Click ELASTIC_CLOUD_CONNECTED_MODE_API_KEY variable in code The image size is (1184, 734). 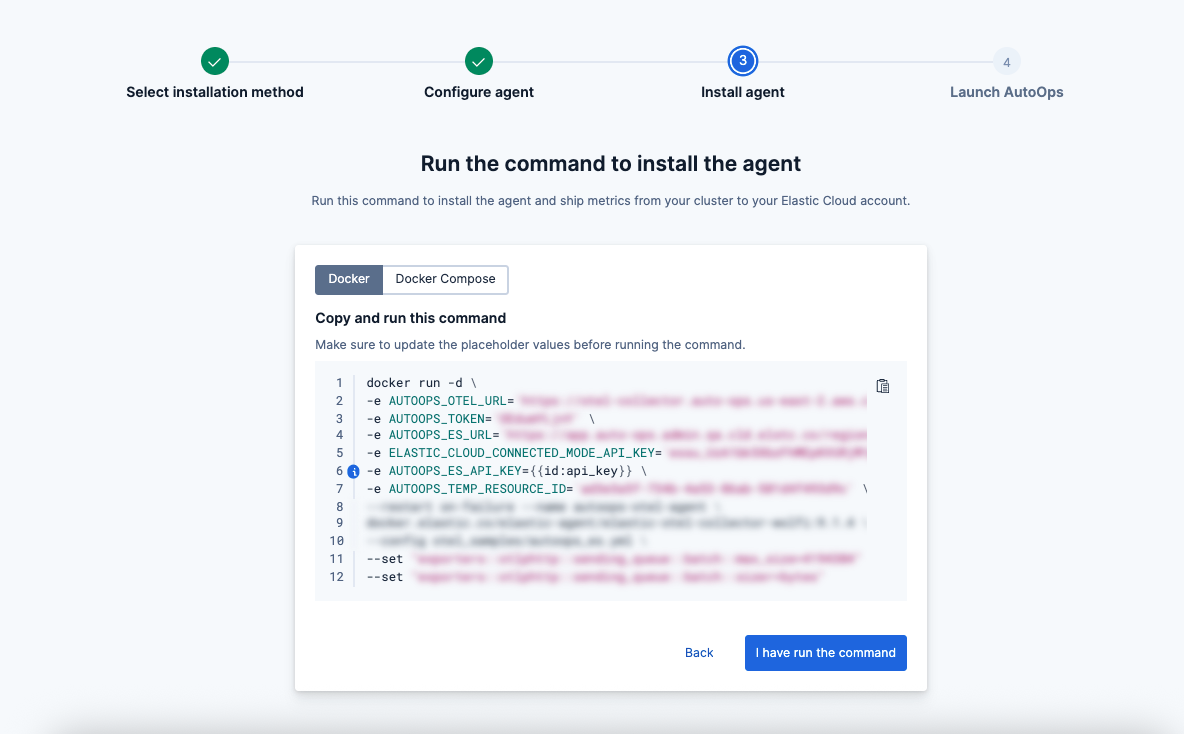[521, 453]
